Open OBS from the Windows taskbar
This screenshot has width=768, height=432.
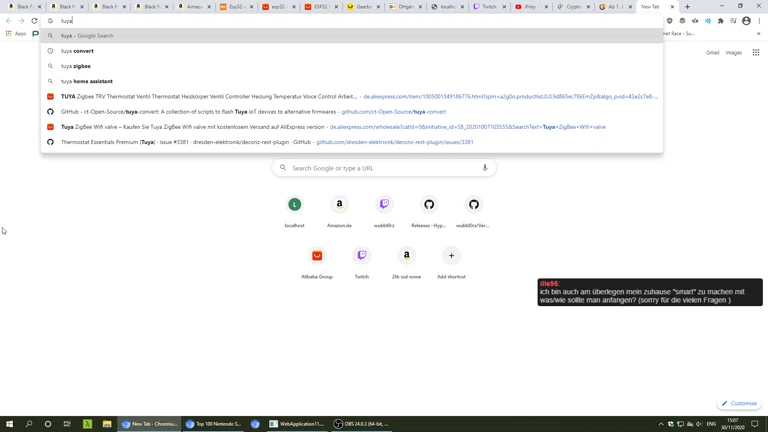tap(360, 424)
